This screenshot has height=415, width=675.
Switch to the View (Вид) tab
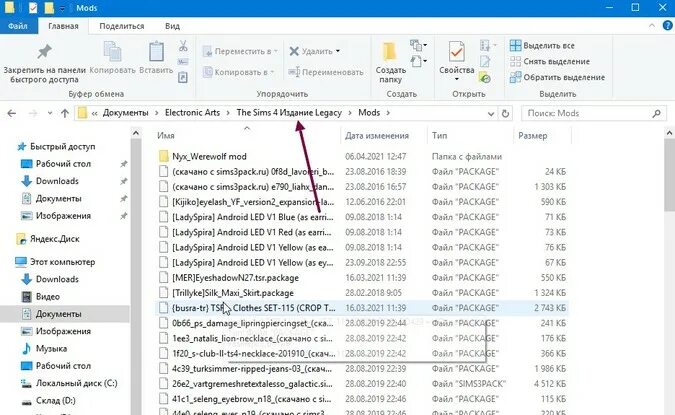[172, 26]
